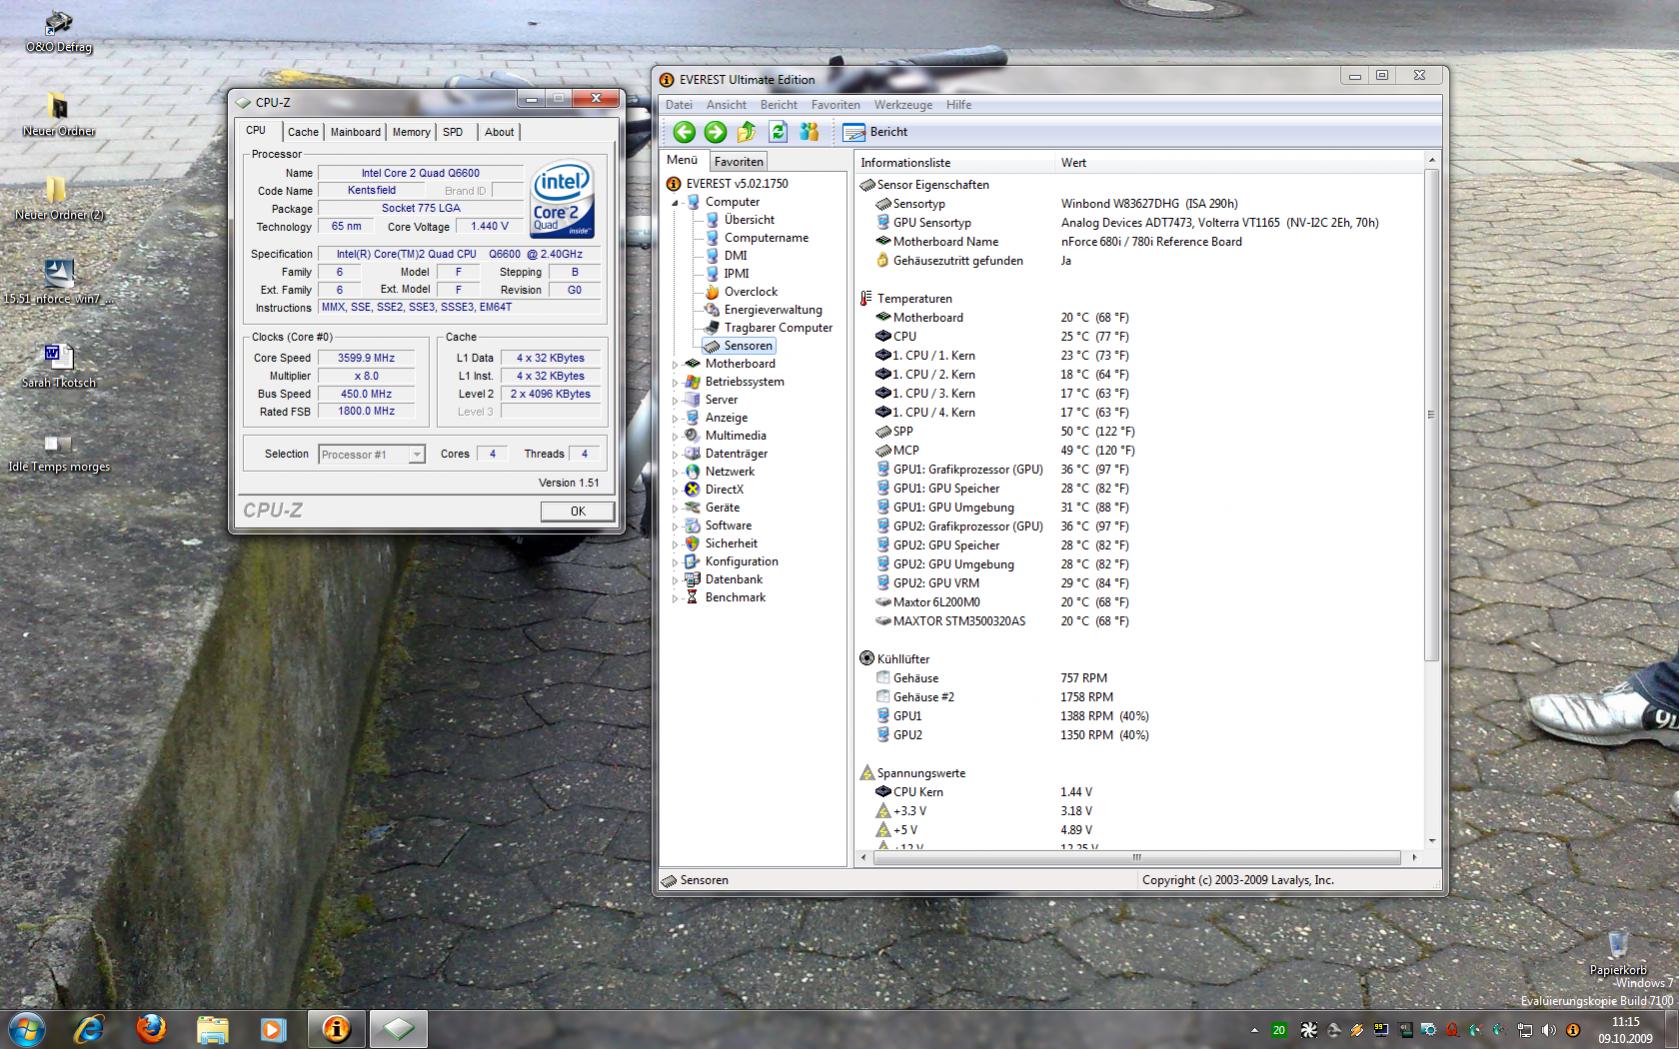Click the users icon in EVEREST toolbar
Image resolution: width=1679 pixels, height=1049 pixels.
click(809, 132)
